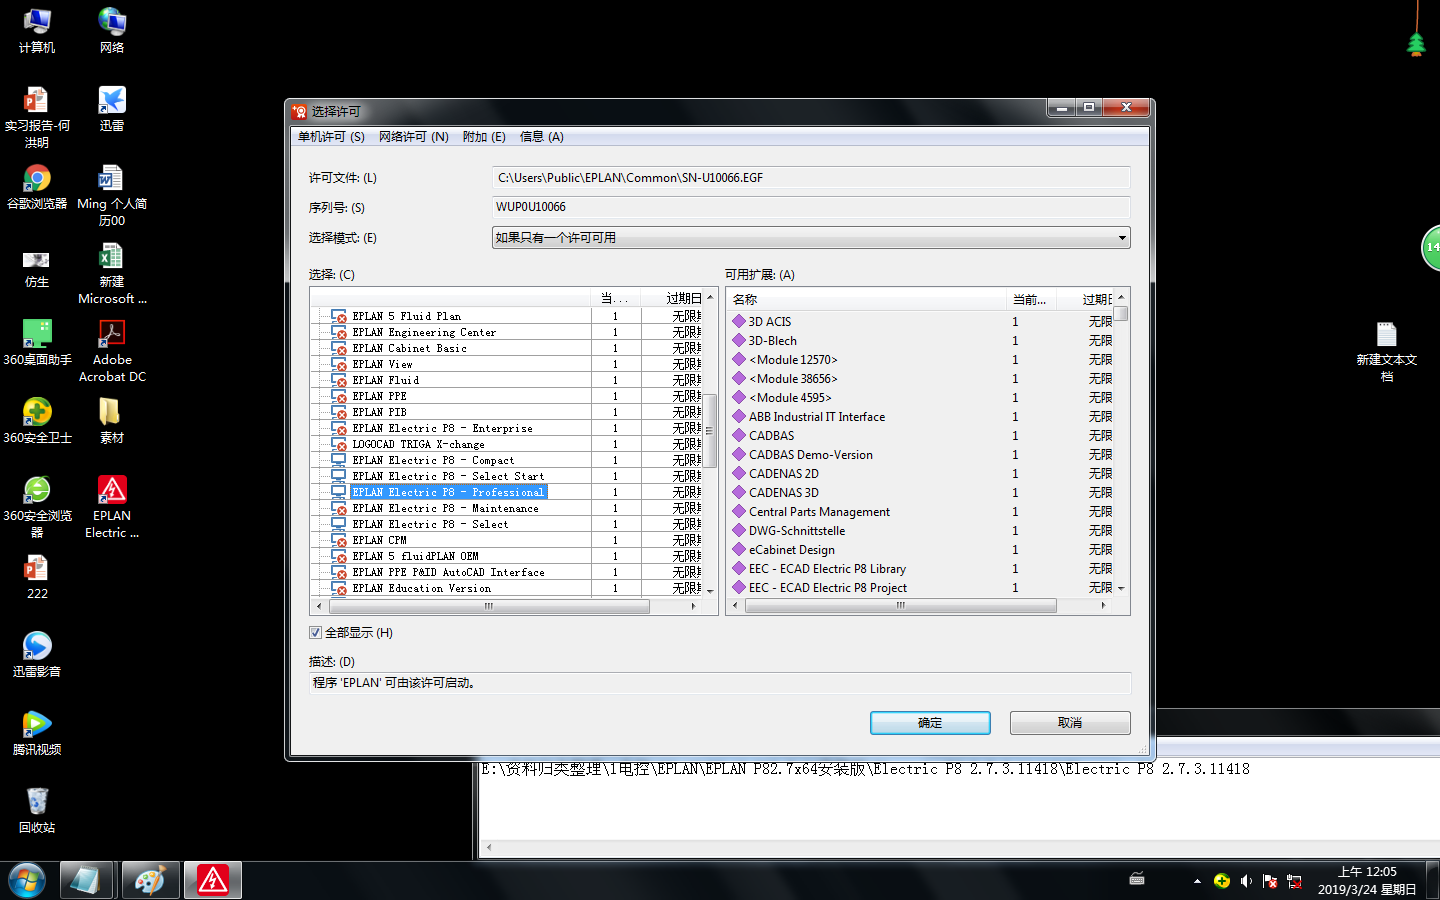
Task: Open the 单机许可 menu
Action: [x=331, y=137]
